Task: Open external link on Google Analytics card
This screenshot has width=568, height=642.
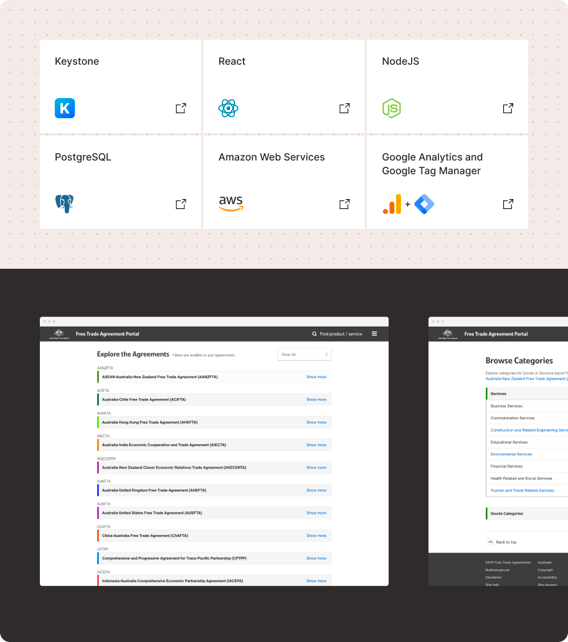Action: point(508,204)
